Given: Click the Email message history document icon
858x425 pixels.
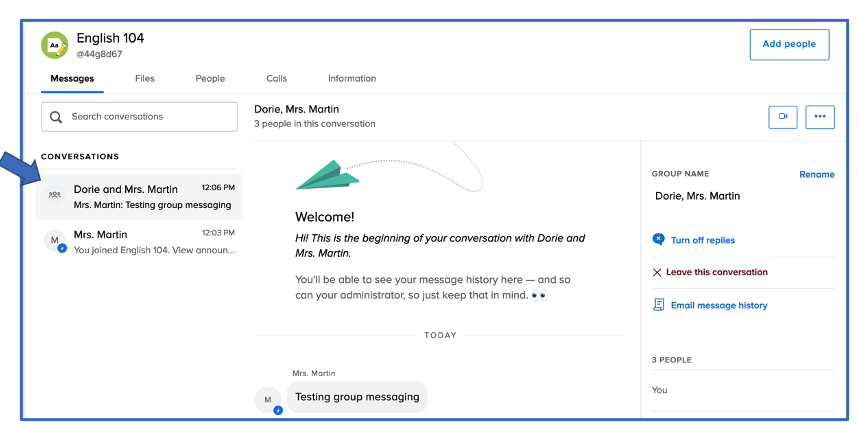Looking at the screenshot, I should pos(658,305).
